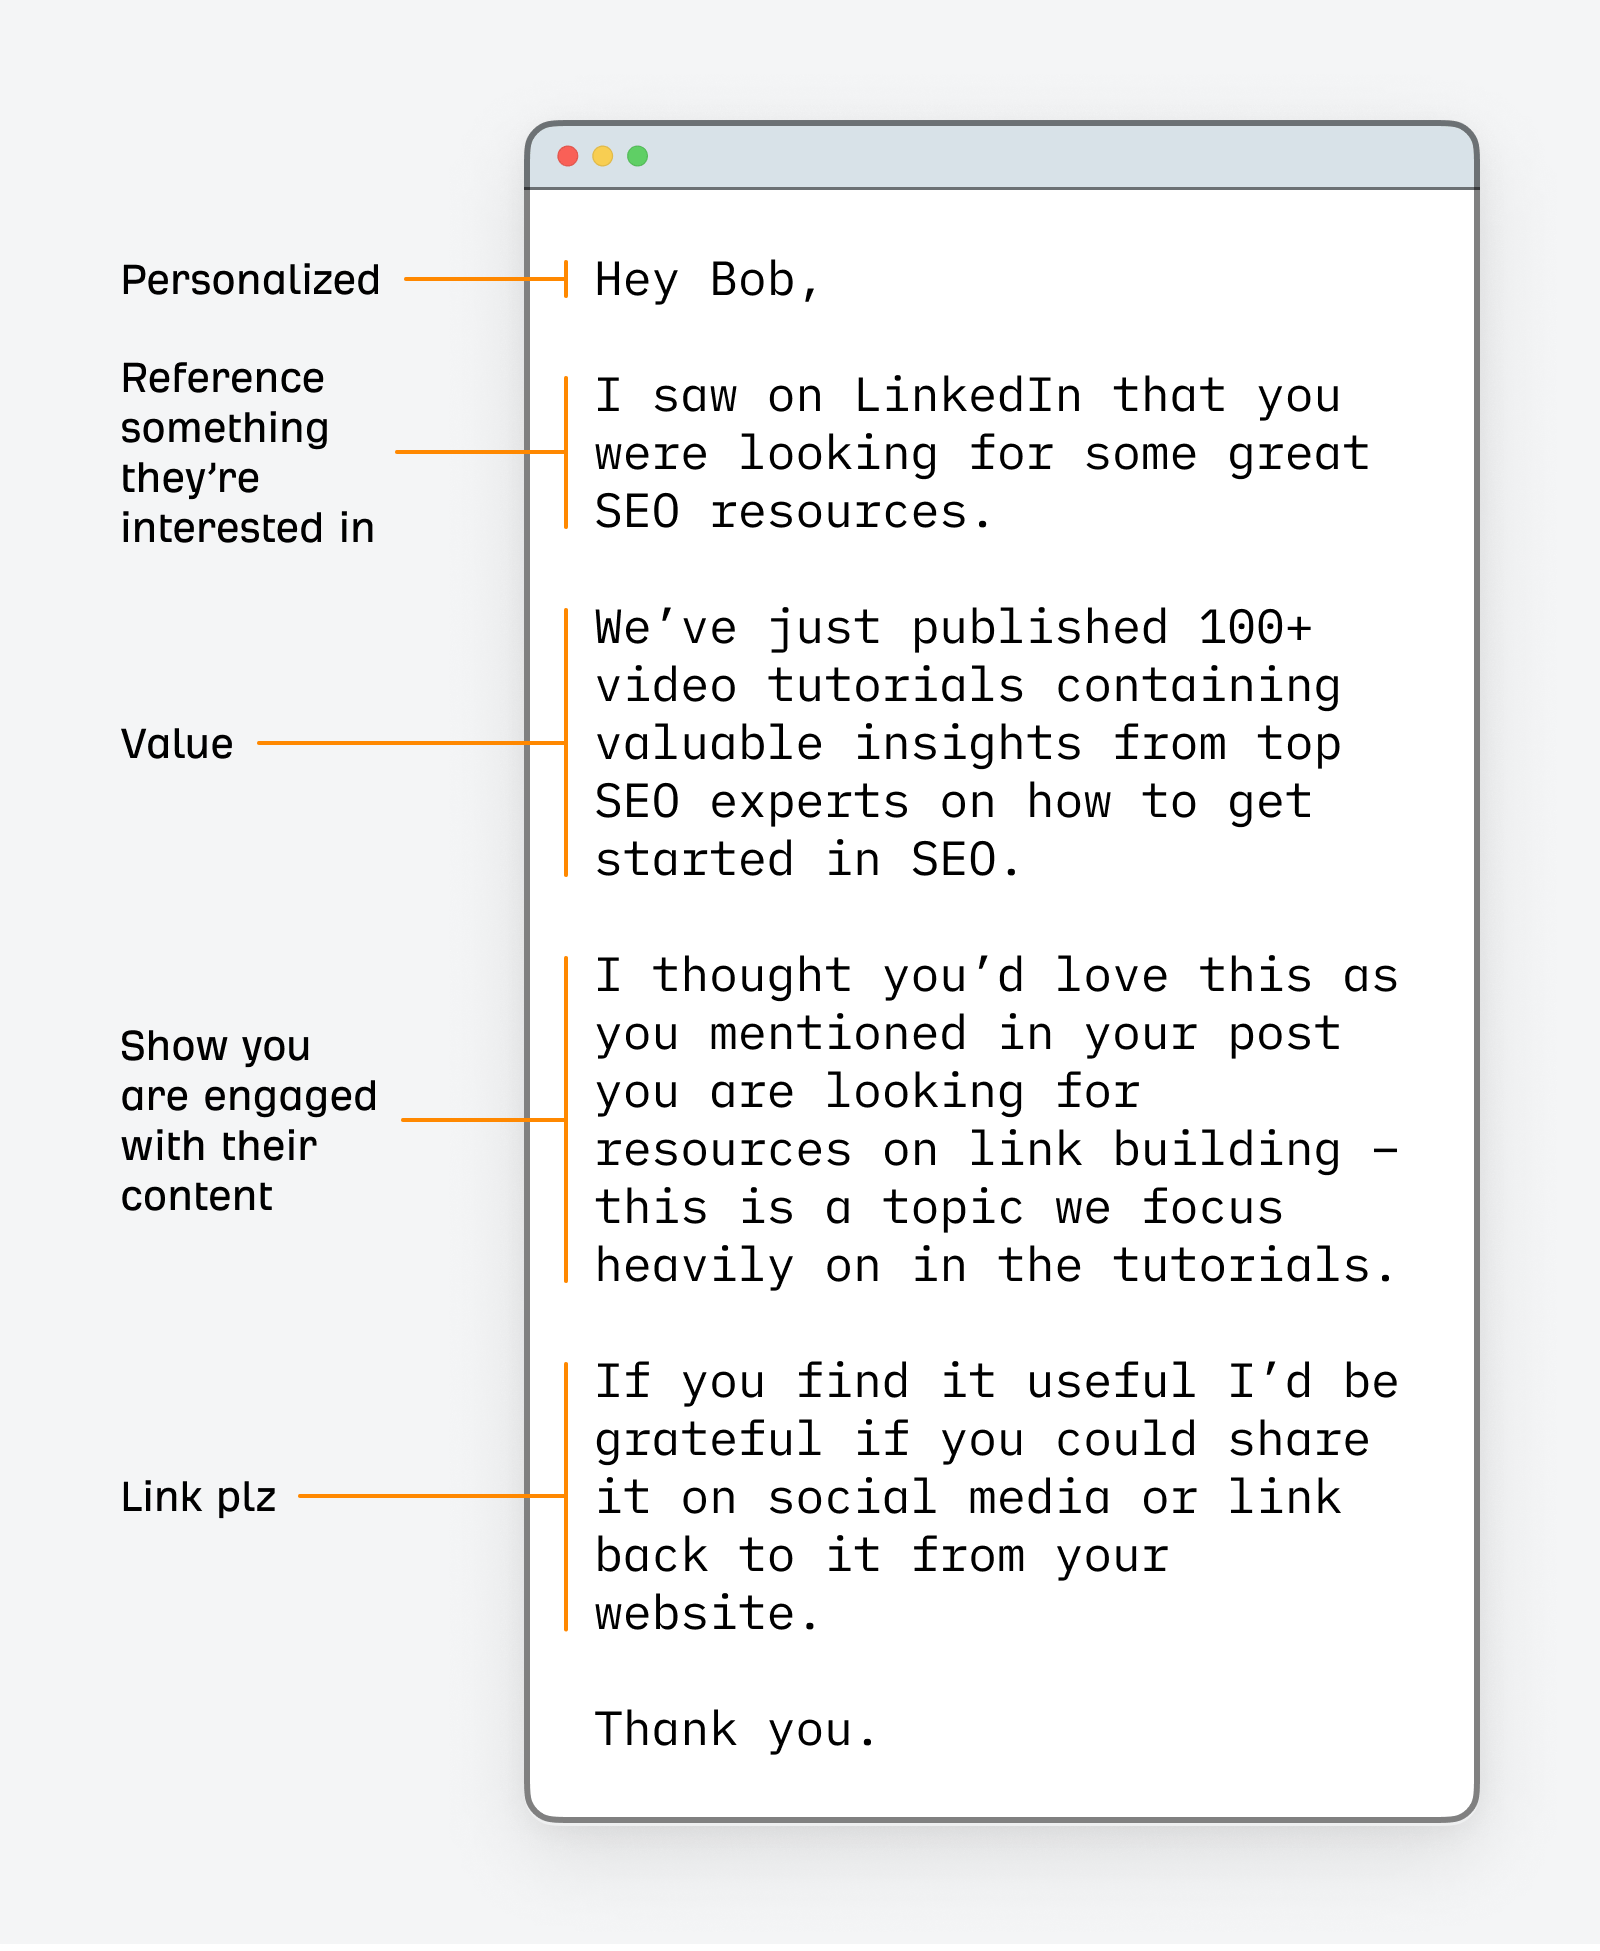Viewport: 1600px width, 1951px height.
Task: Click the orange connector line beside "Link plz"
Action: pos(430,1496)
